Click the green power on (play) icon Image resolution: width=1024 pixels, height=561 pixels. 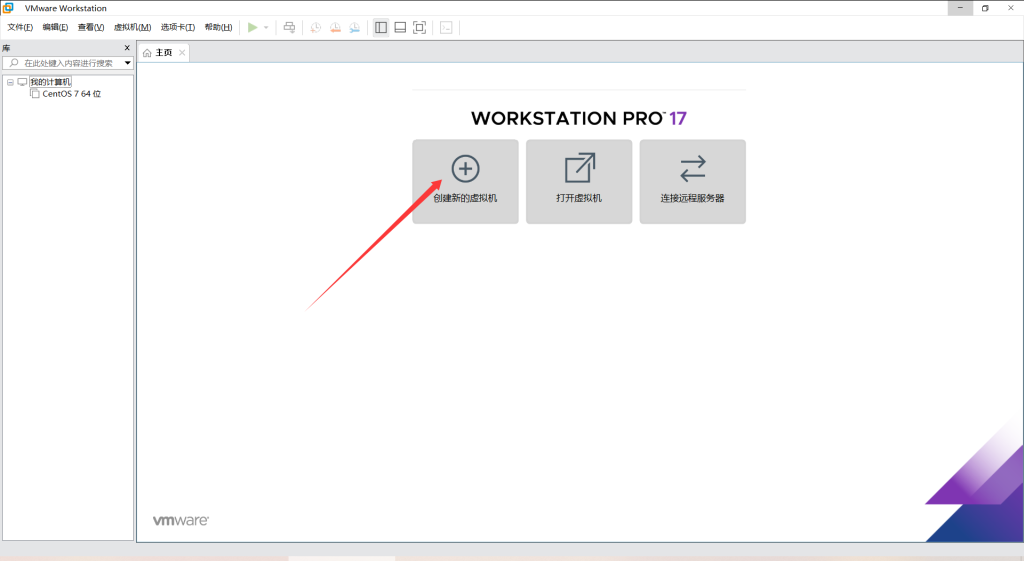[253, 27]
